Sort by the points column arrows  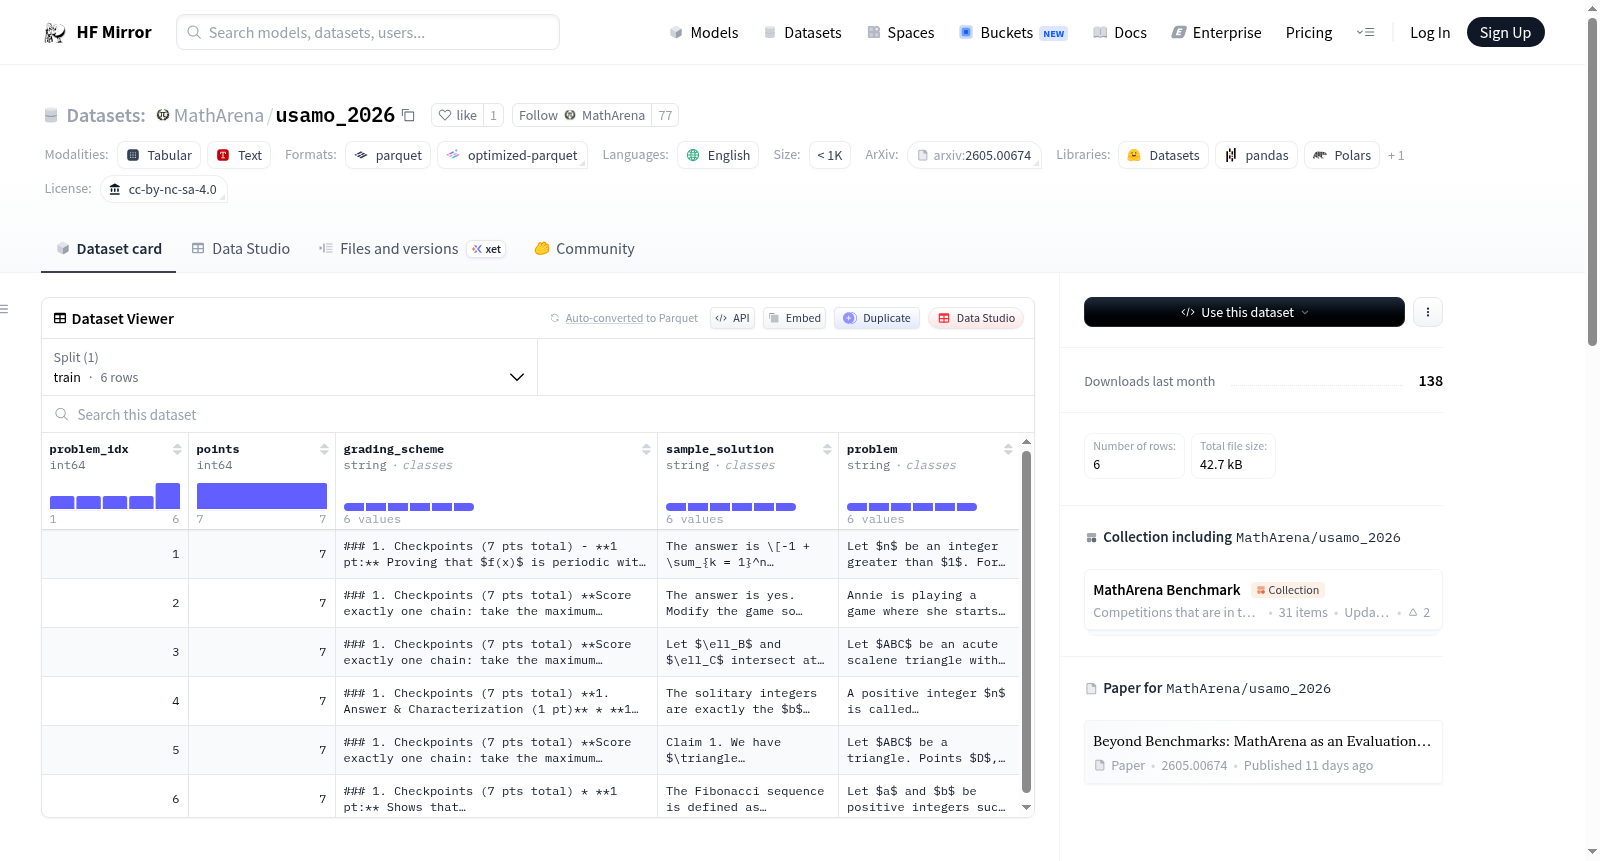(x=324, y=449)
